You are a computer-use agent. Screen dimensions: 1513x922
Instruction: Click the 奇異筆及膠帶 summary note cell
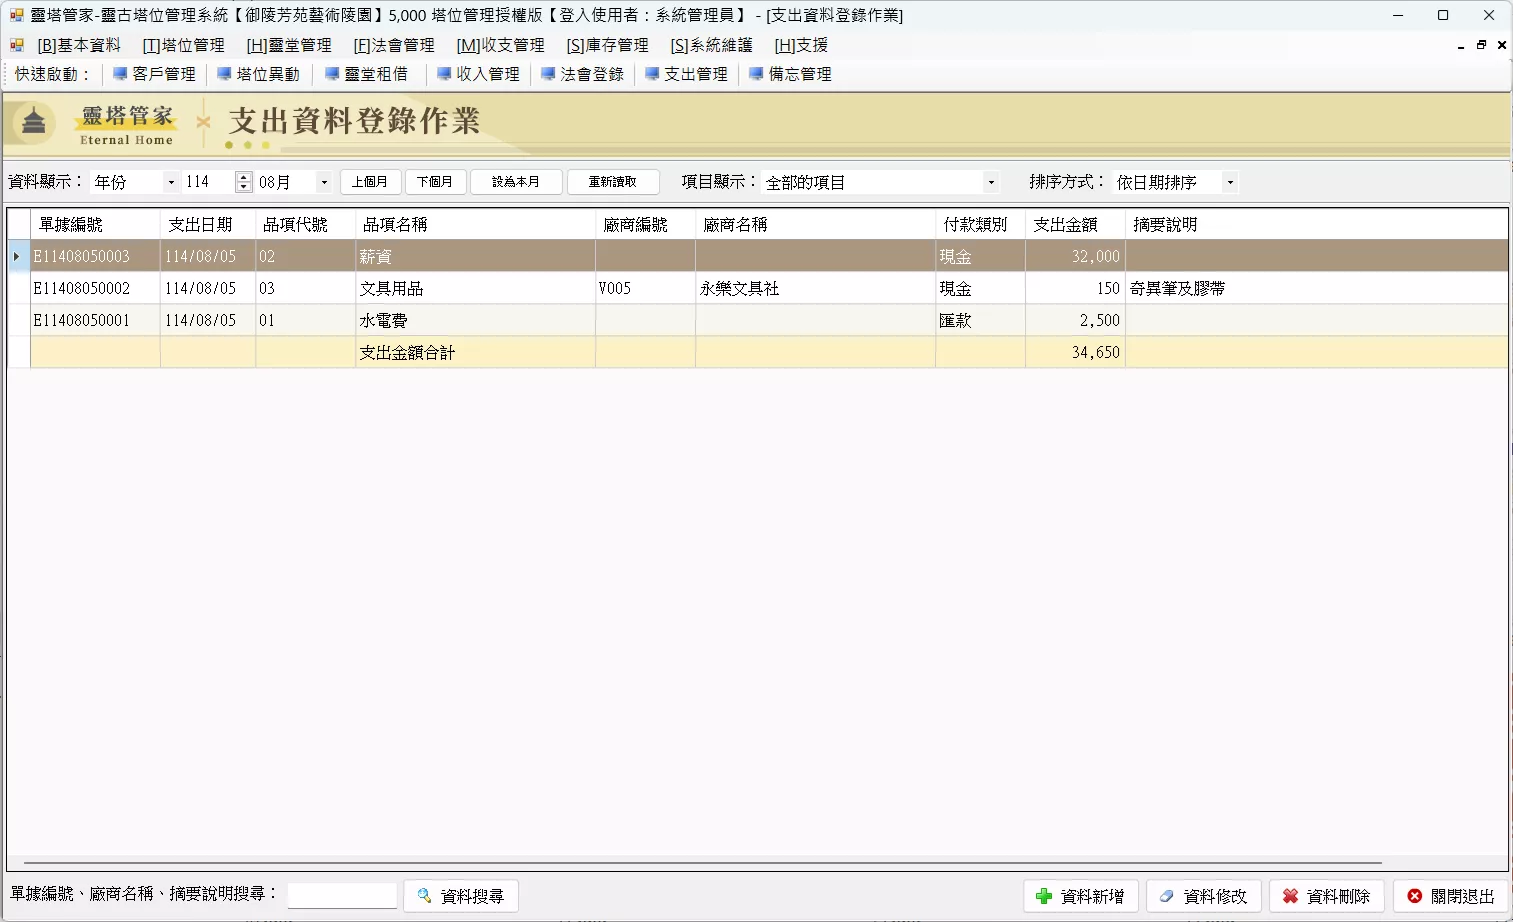tap(1316, 288)
